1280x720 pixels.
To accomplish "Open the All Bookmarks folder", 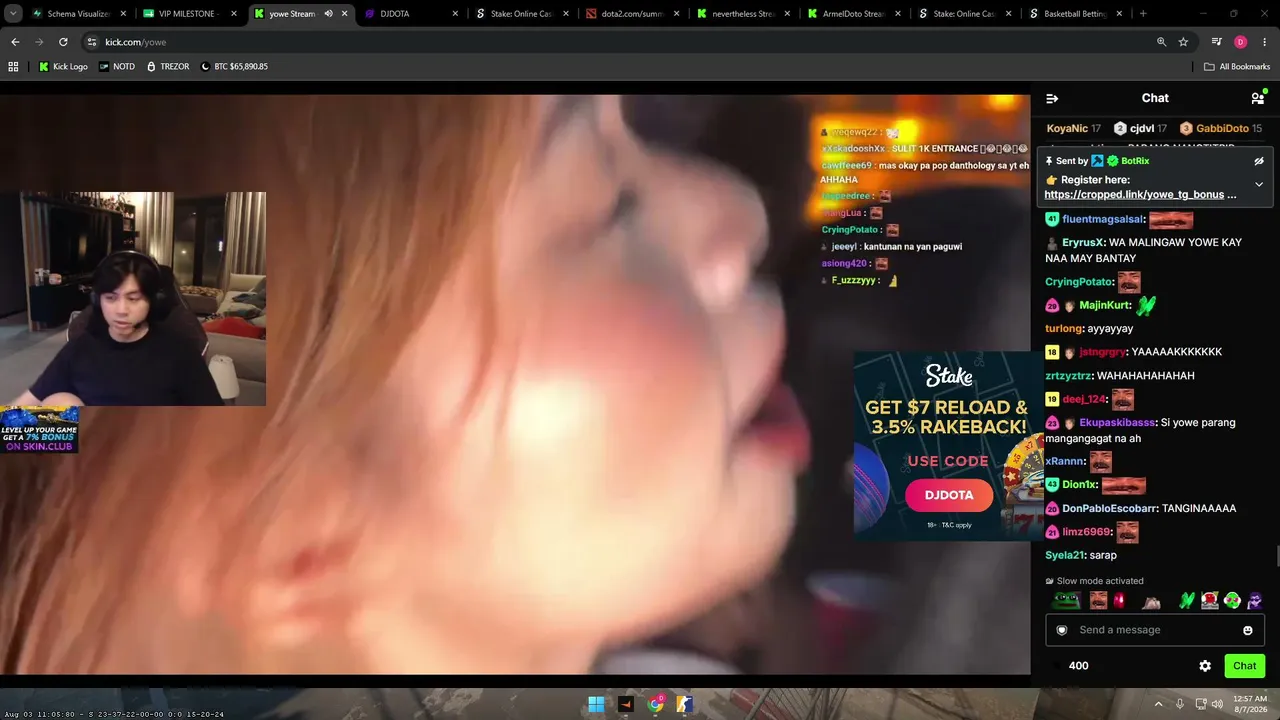I will pos(1237,67).
